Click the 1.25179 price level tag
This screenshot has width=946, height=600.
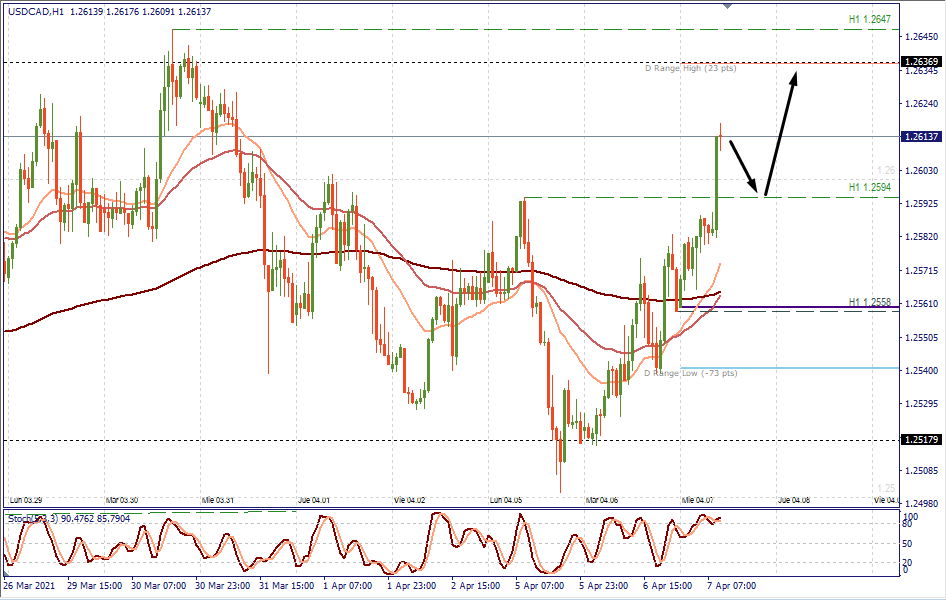pos(921,440)
